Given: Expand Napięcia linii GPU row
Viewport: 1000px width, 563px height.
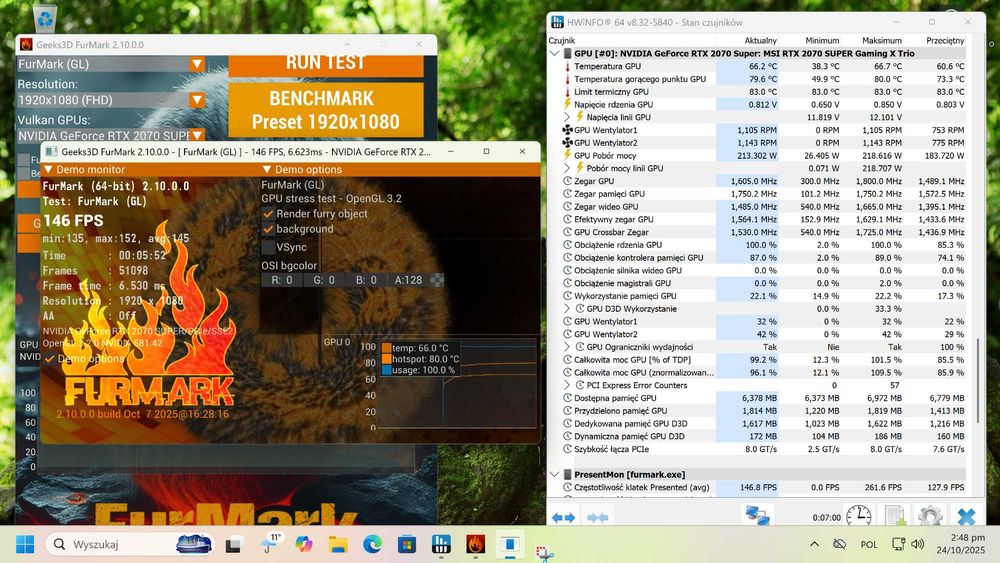Looking at the screenshot, I should tap(566, 117).
